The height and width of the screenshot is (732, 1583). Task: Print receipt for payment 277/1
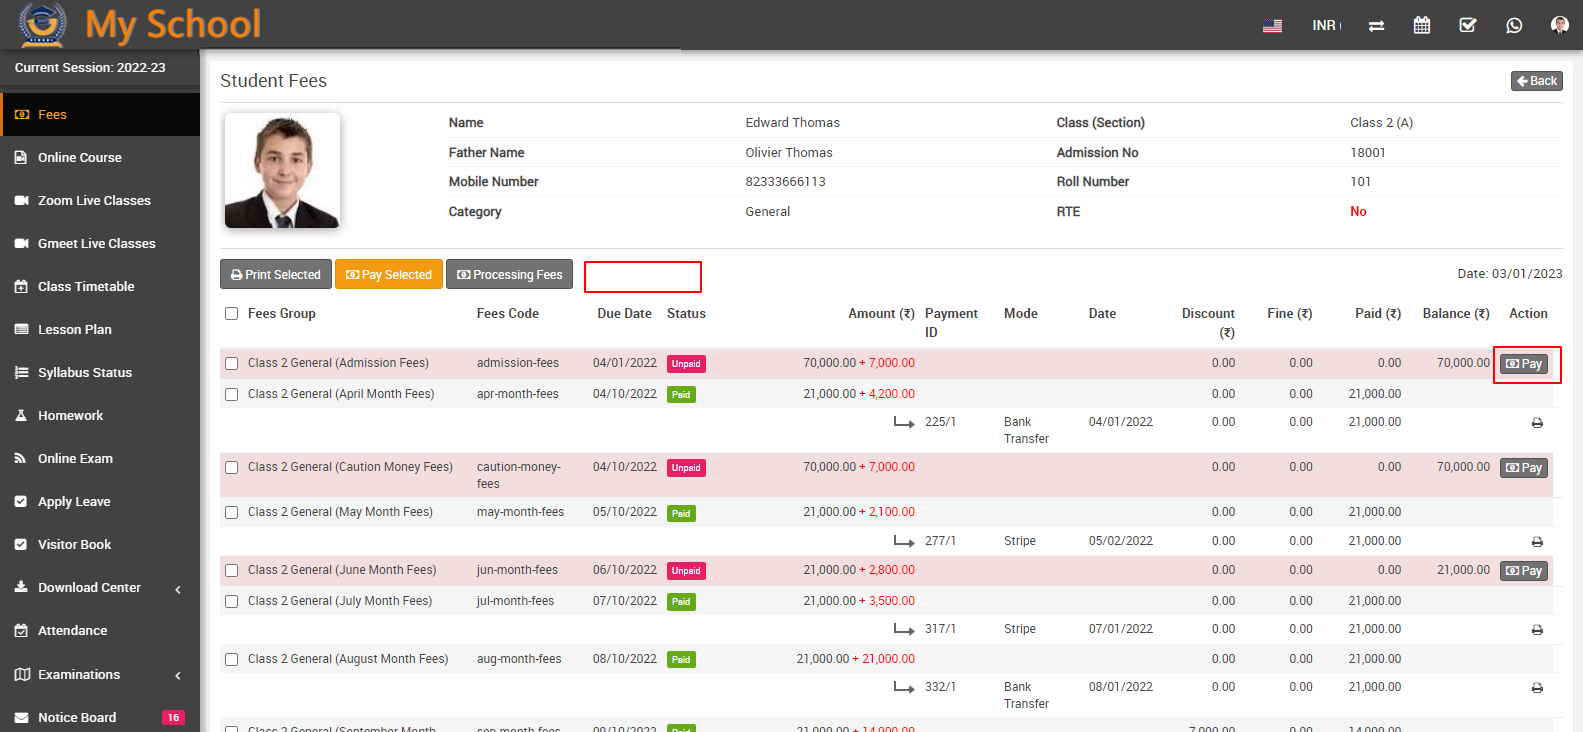(1537, 542)
